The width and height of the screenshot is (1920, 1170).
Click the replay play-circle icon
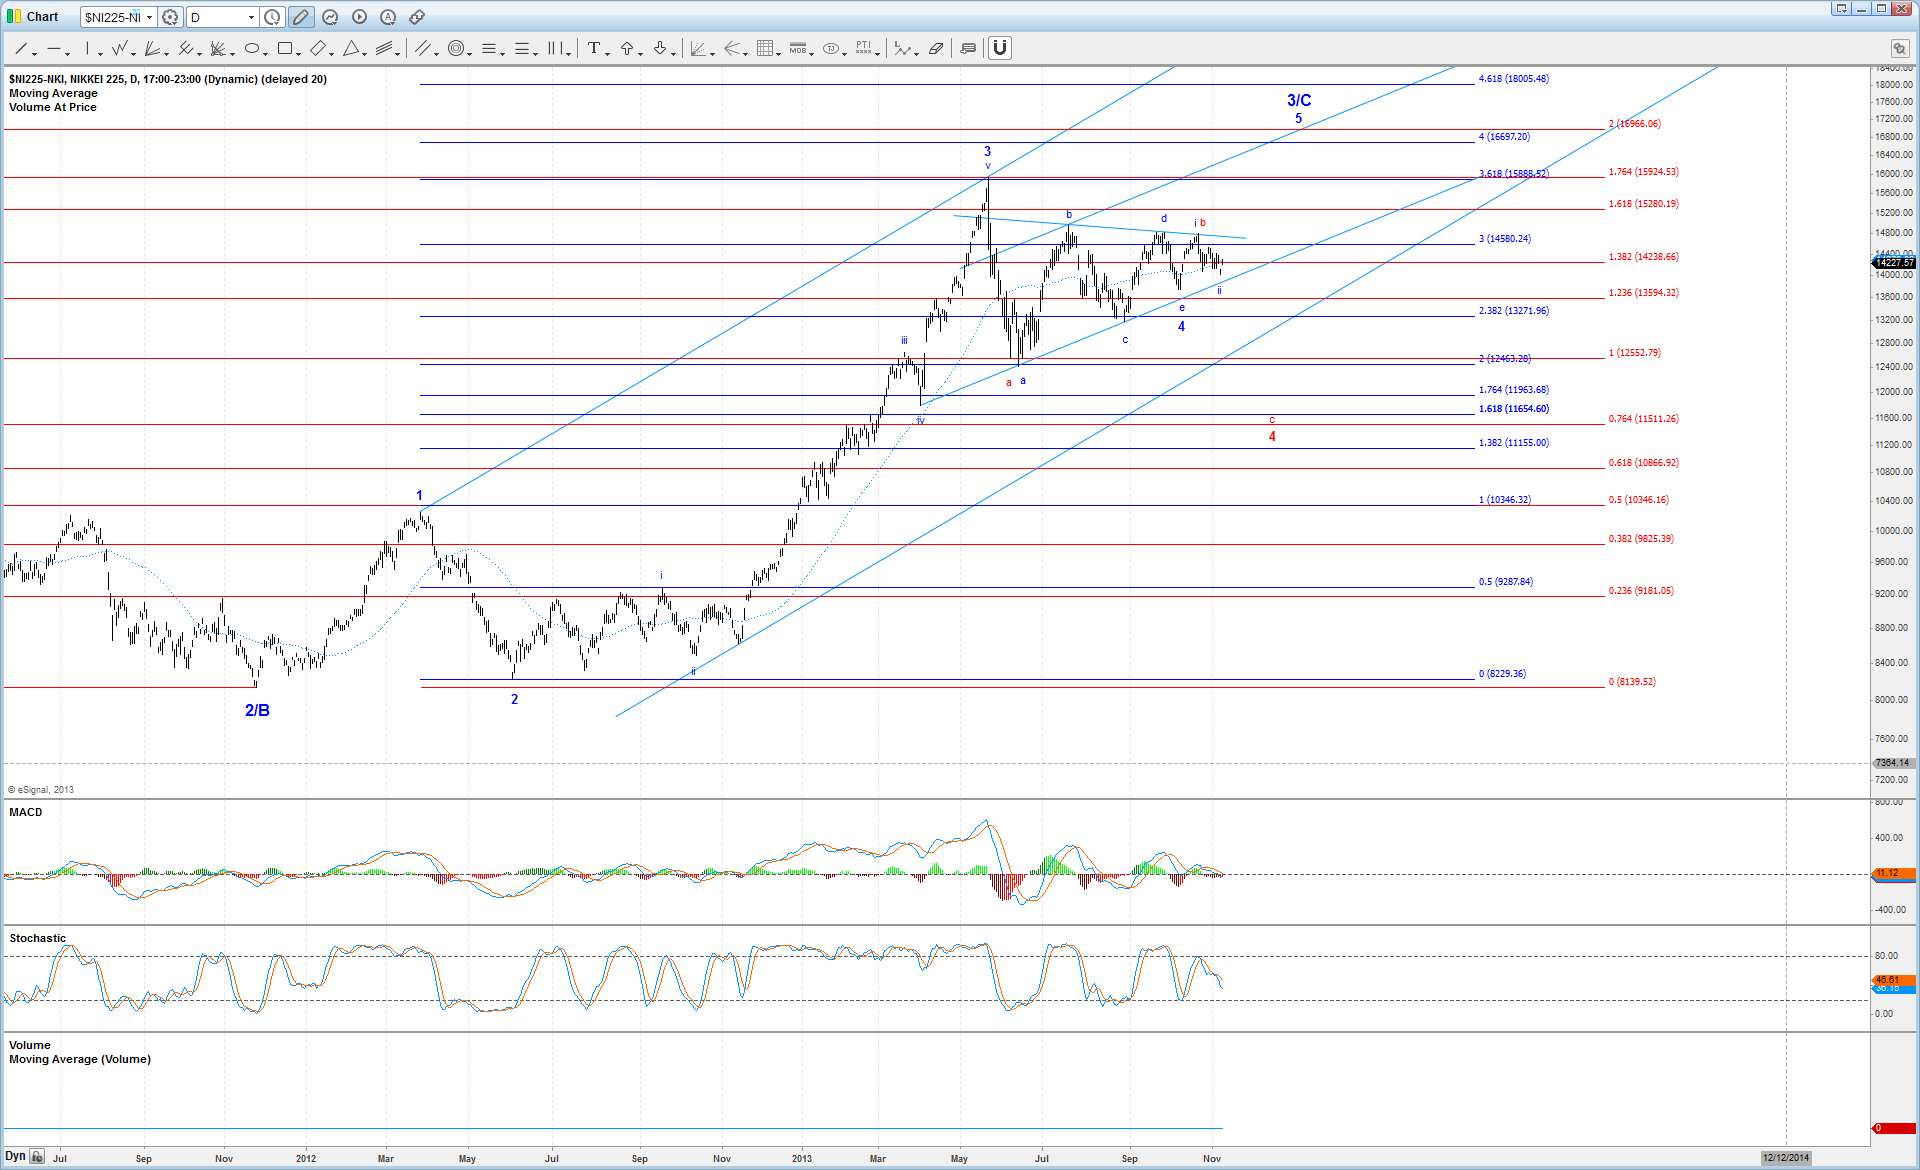(359, 17)
